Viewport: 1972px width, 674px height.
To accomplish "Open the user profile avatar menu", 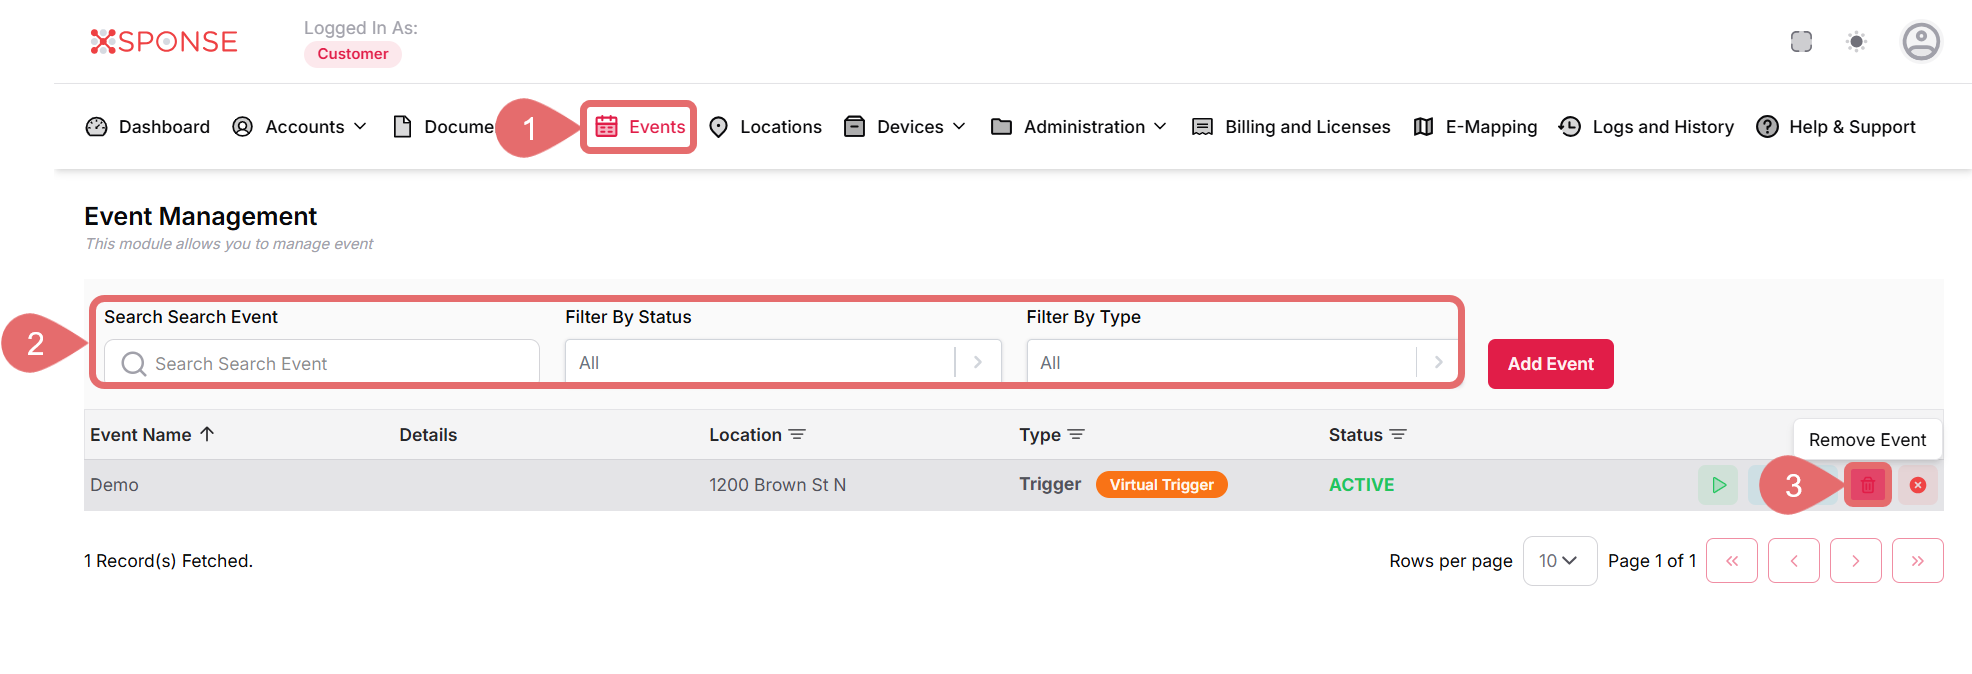I will (x=1920, y=42).
